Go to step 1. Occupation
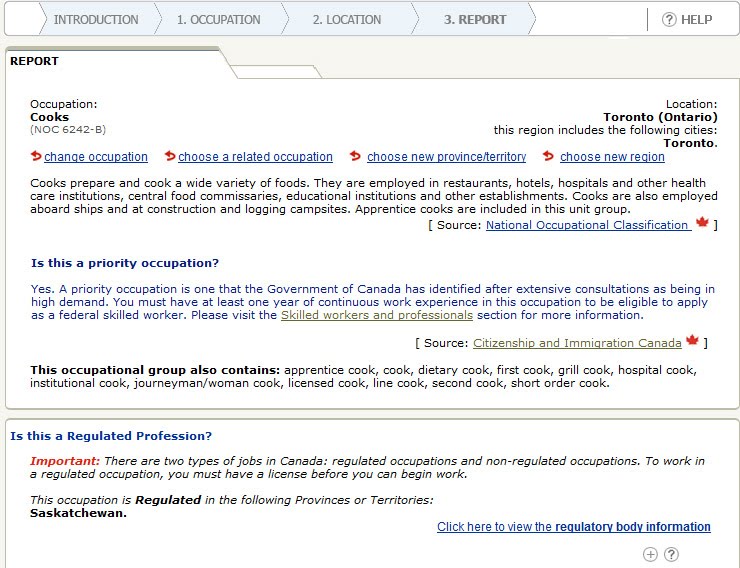The image size is (740, 568). (219, 19)
